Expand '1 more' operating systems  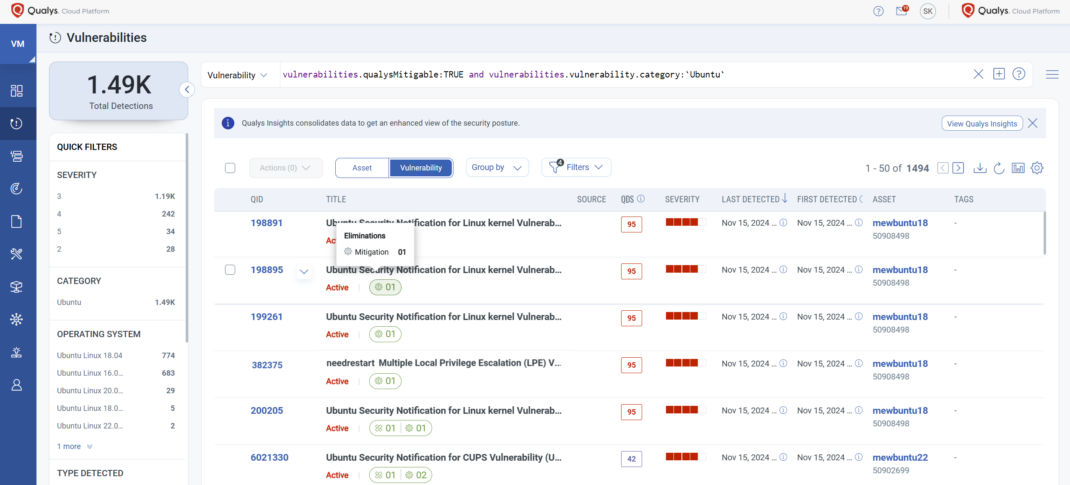75,446
